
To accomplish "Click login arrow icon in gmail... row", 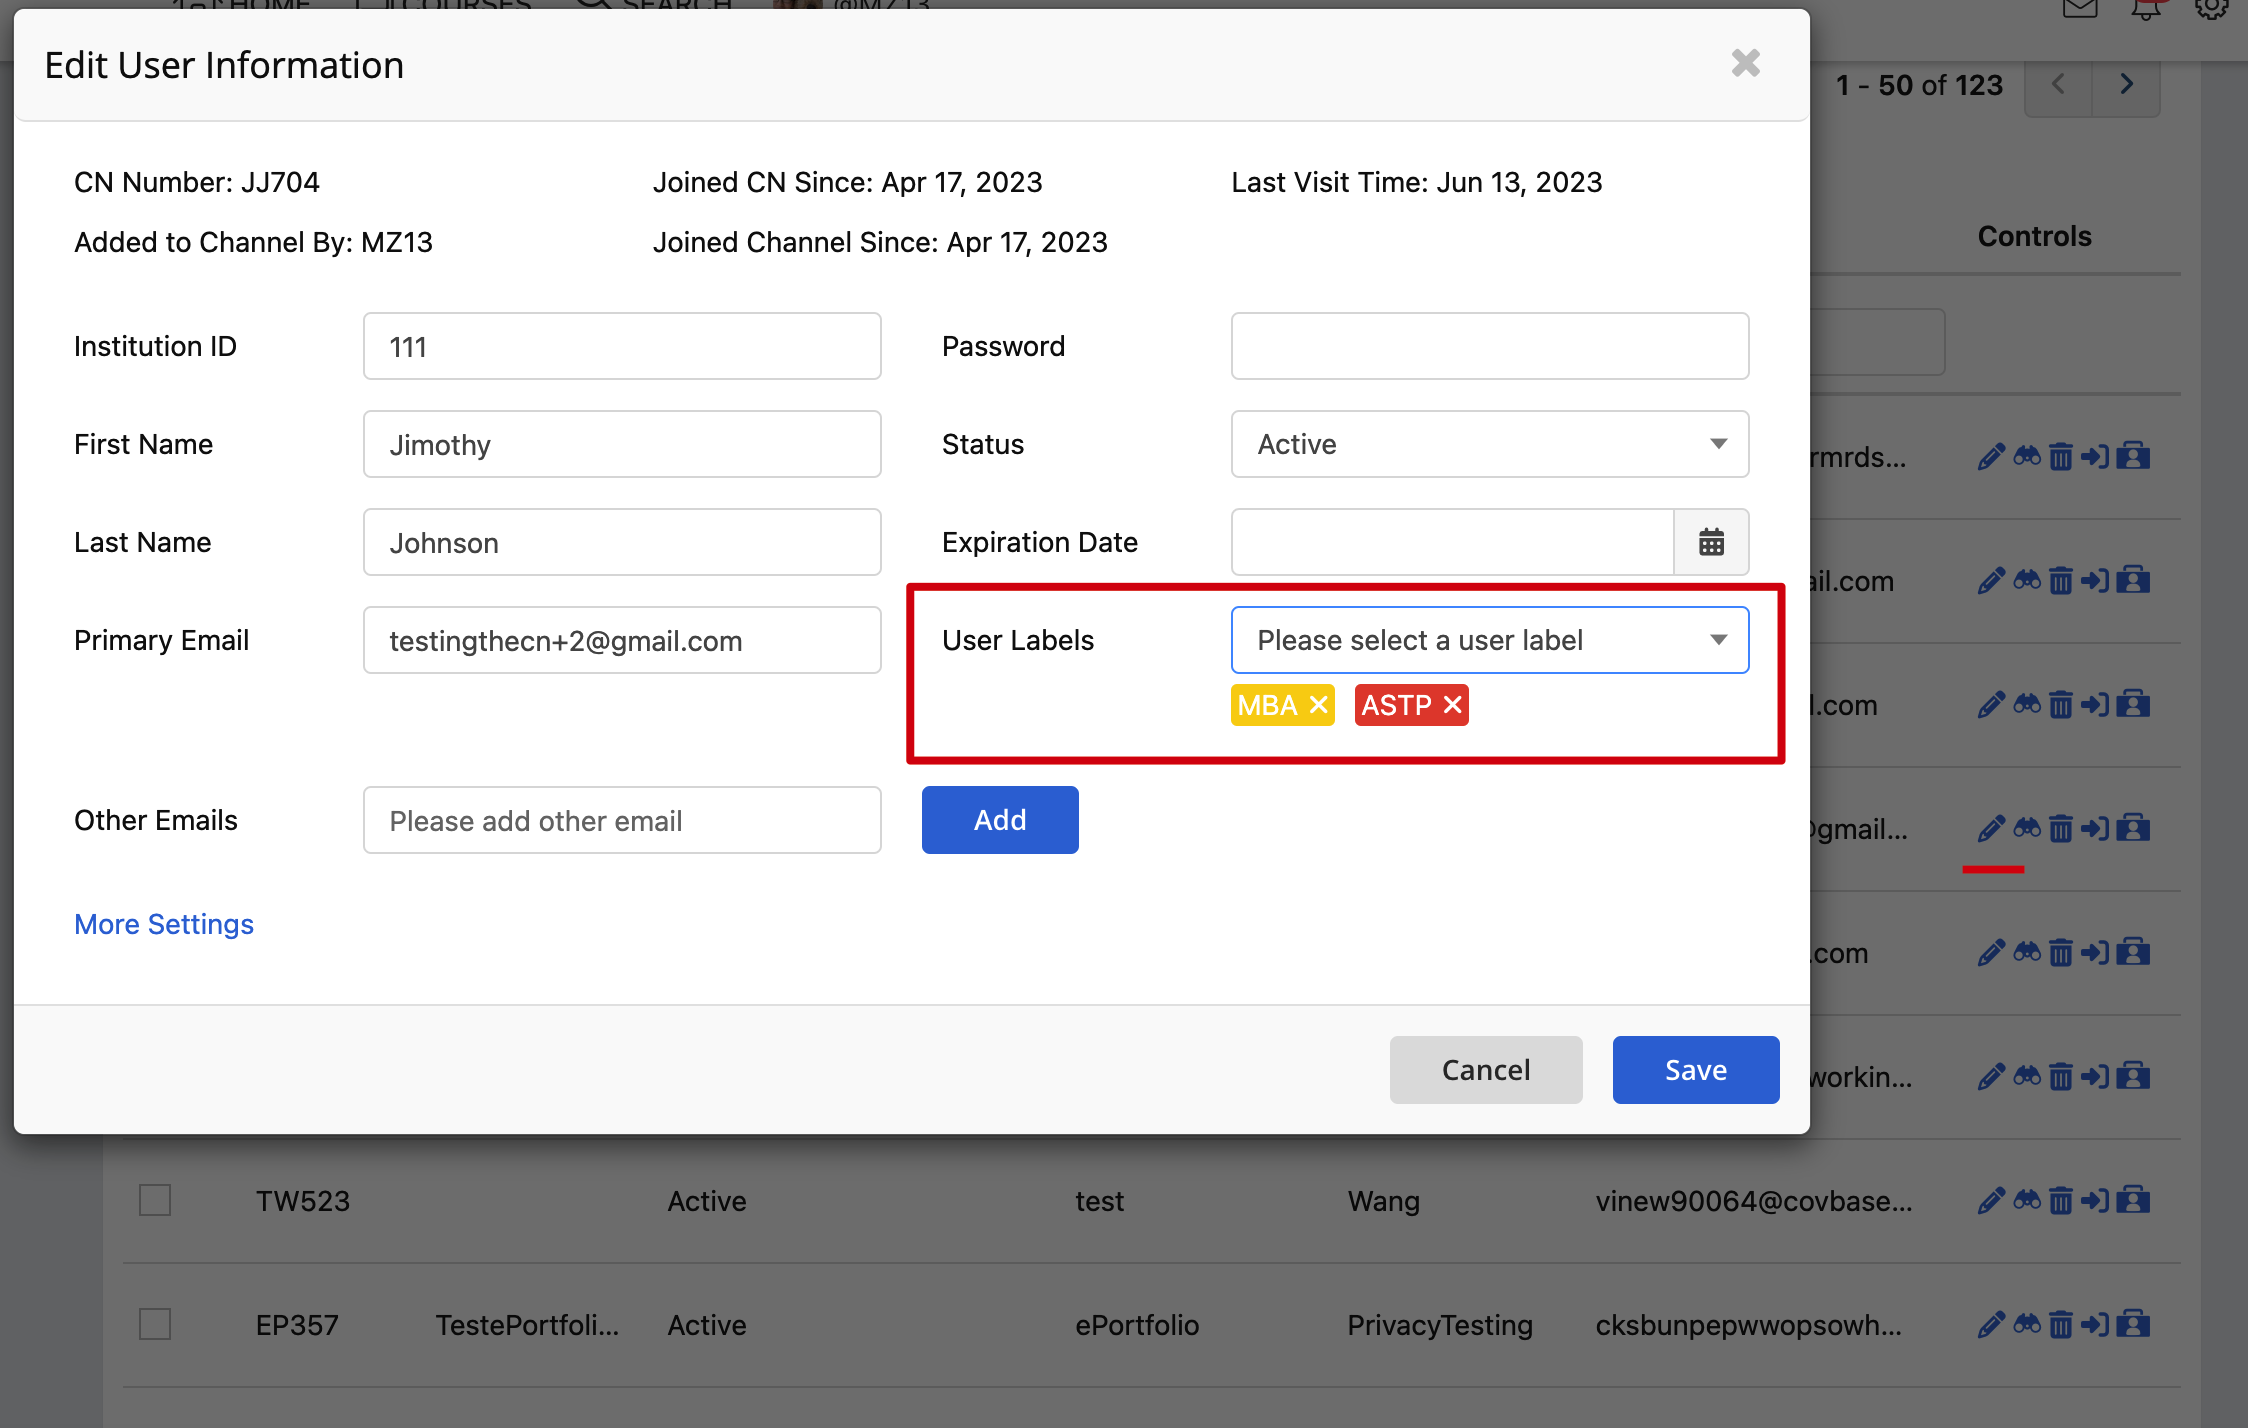I will 2095,828.
